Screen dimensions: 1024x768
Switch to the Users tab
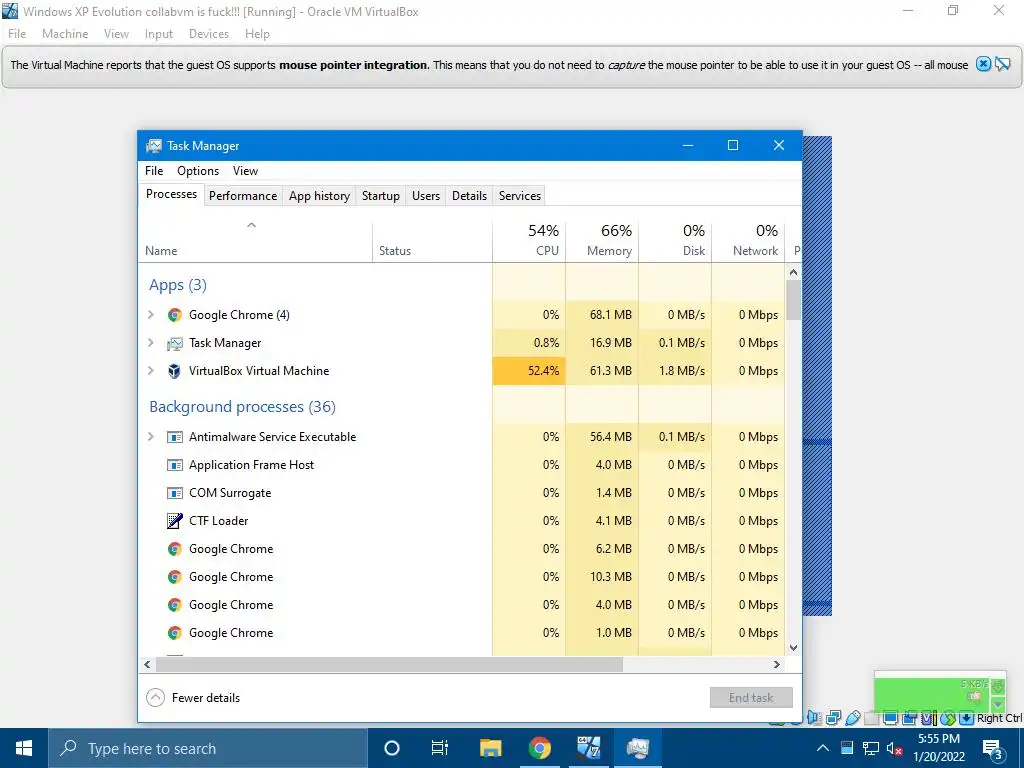426,196
